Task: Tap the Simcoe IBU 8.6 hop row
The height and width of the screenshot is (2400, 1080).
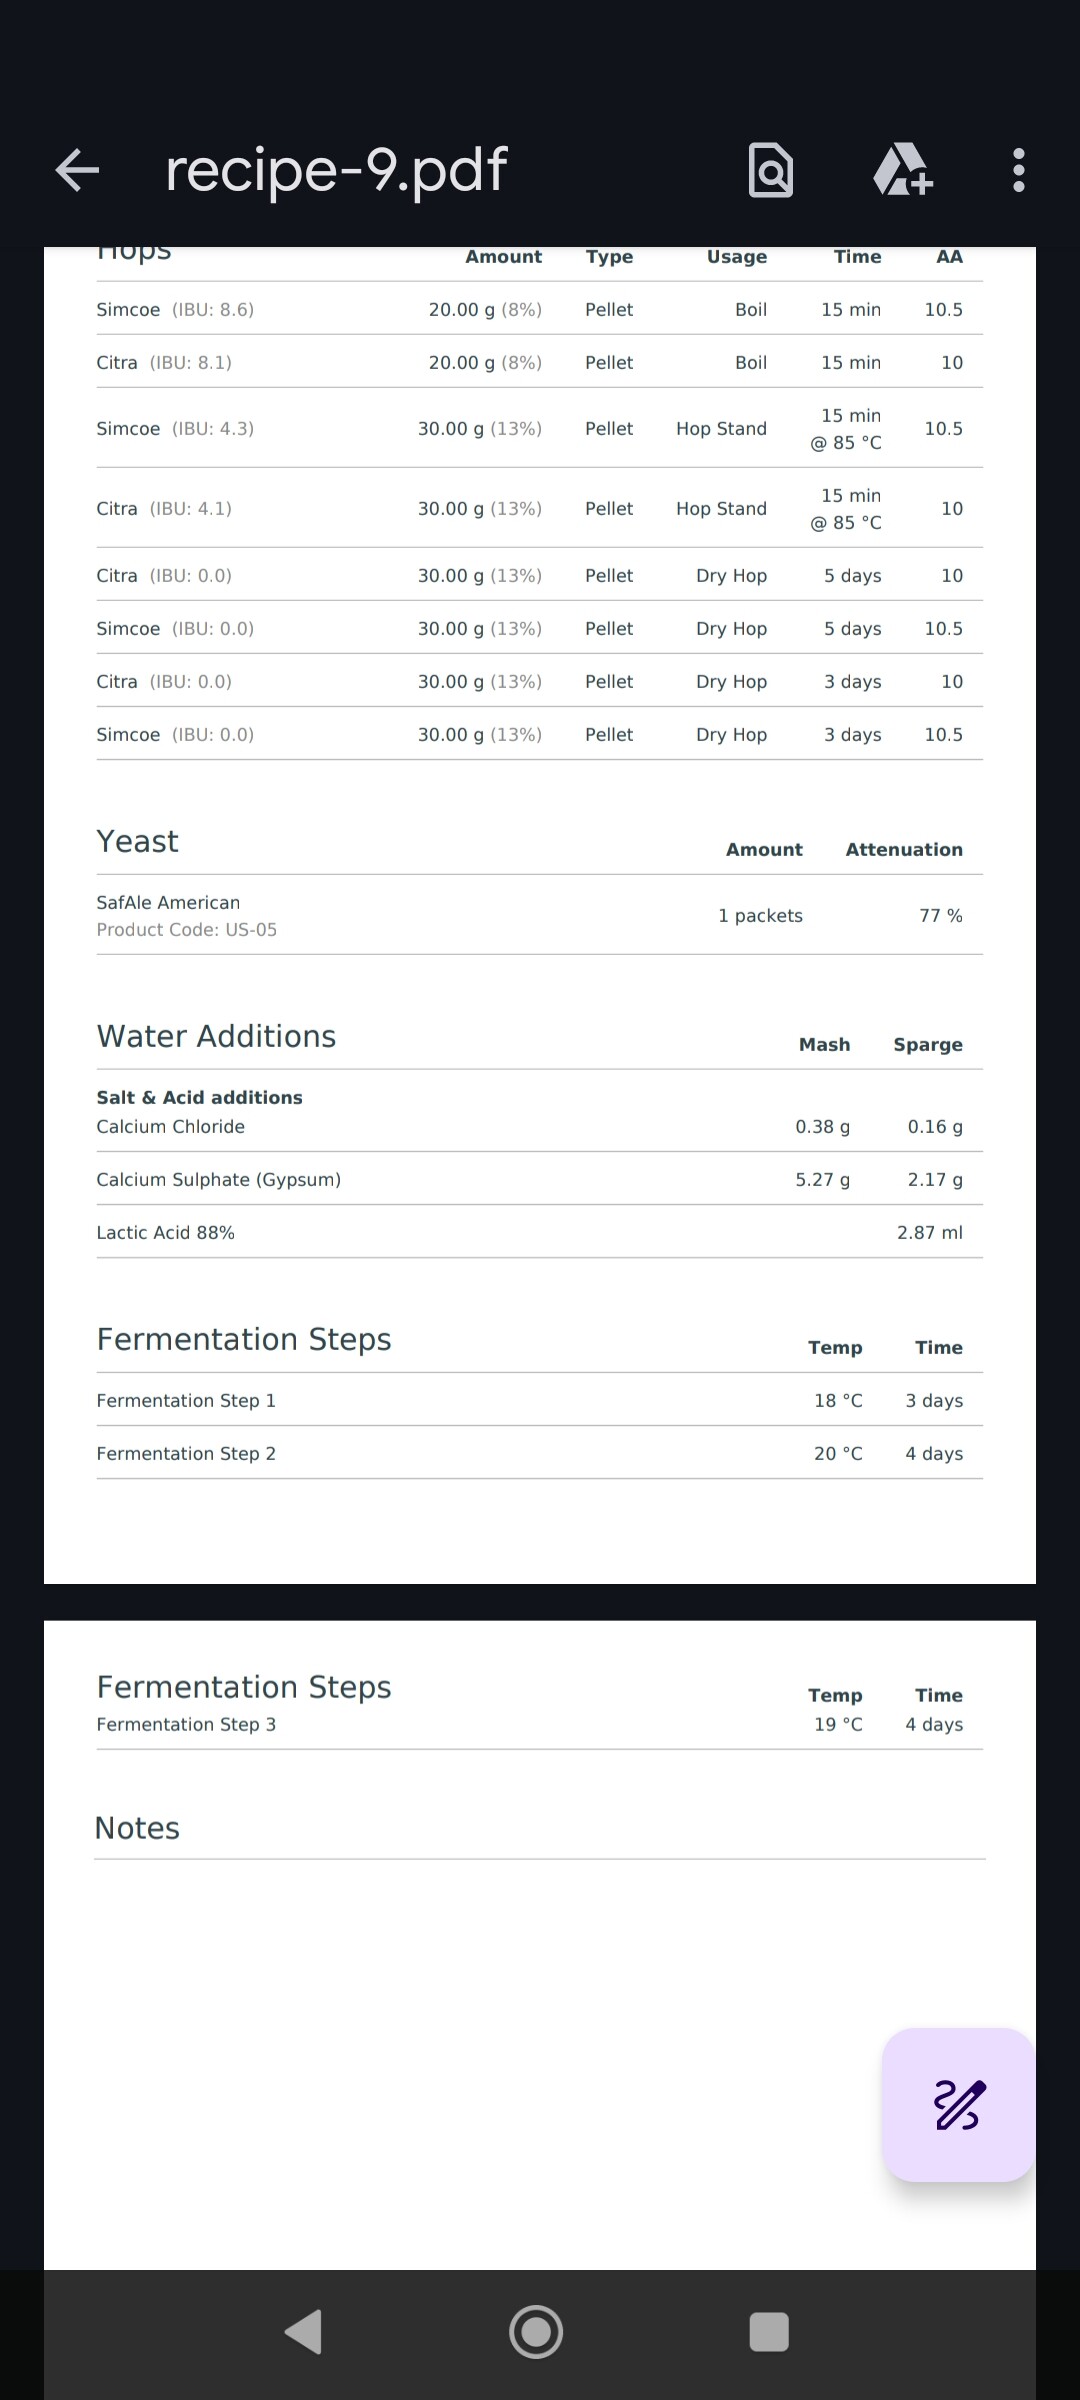Action: click(540, 309)
